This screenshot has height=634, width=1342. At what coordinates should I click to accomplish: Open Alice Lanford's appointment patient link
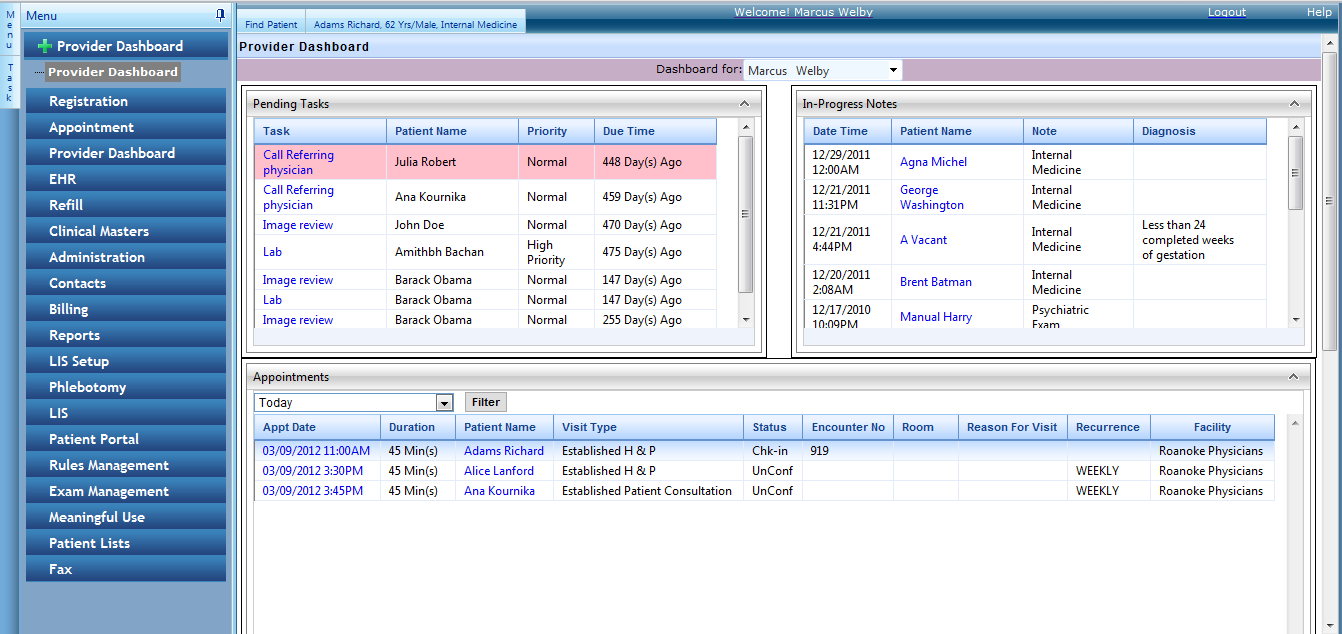(498, 471)
